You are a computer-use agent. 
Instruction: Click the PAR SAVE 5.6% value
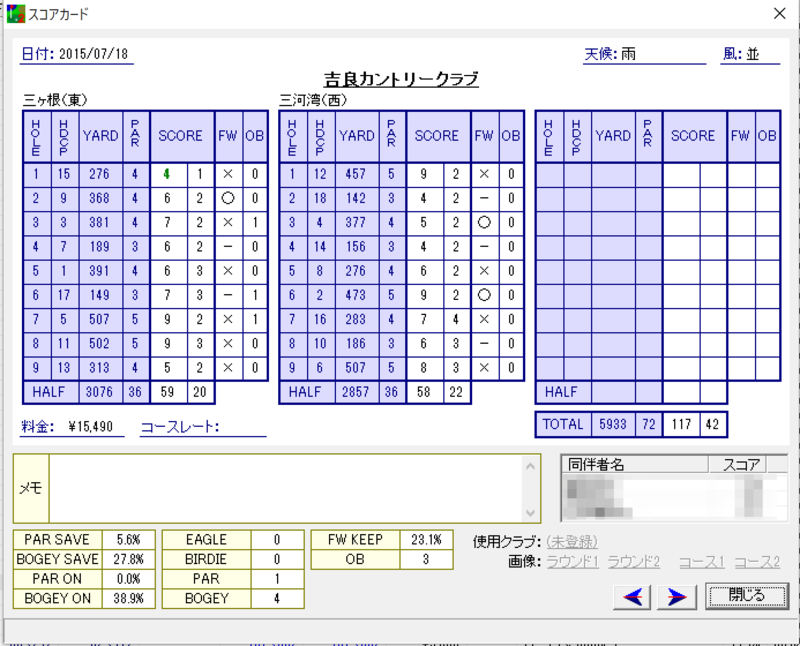coord(129,540)
